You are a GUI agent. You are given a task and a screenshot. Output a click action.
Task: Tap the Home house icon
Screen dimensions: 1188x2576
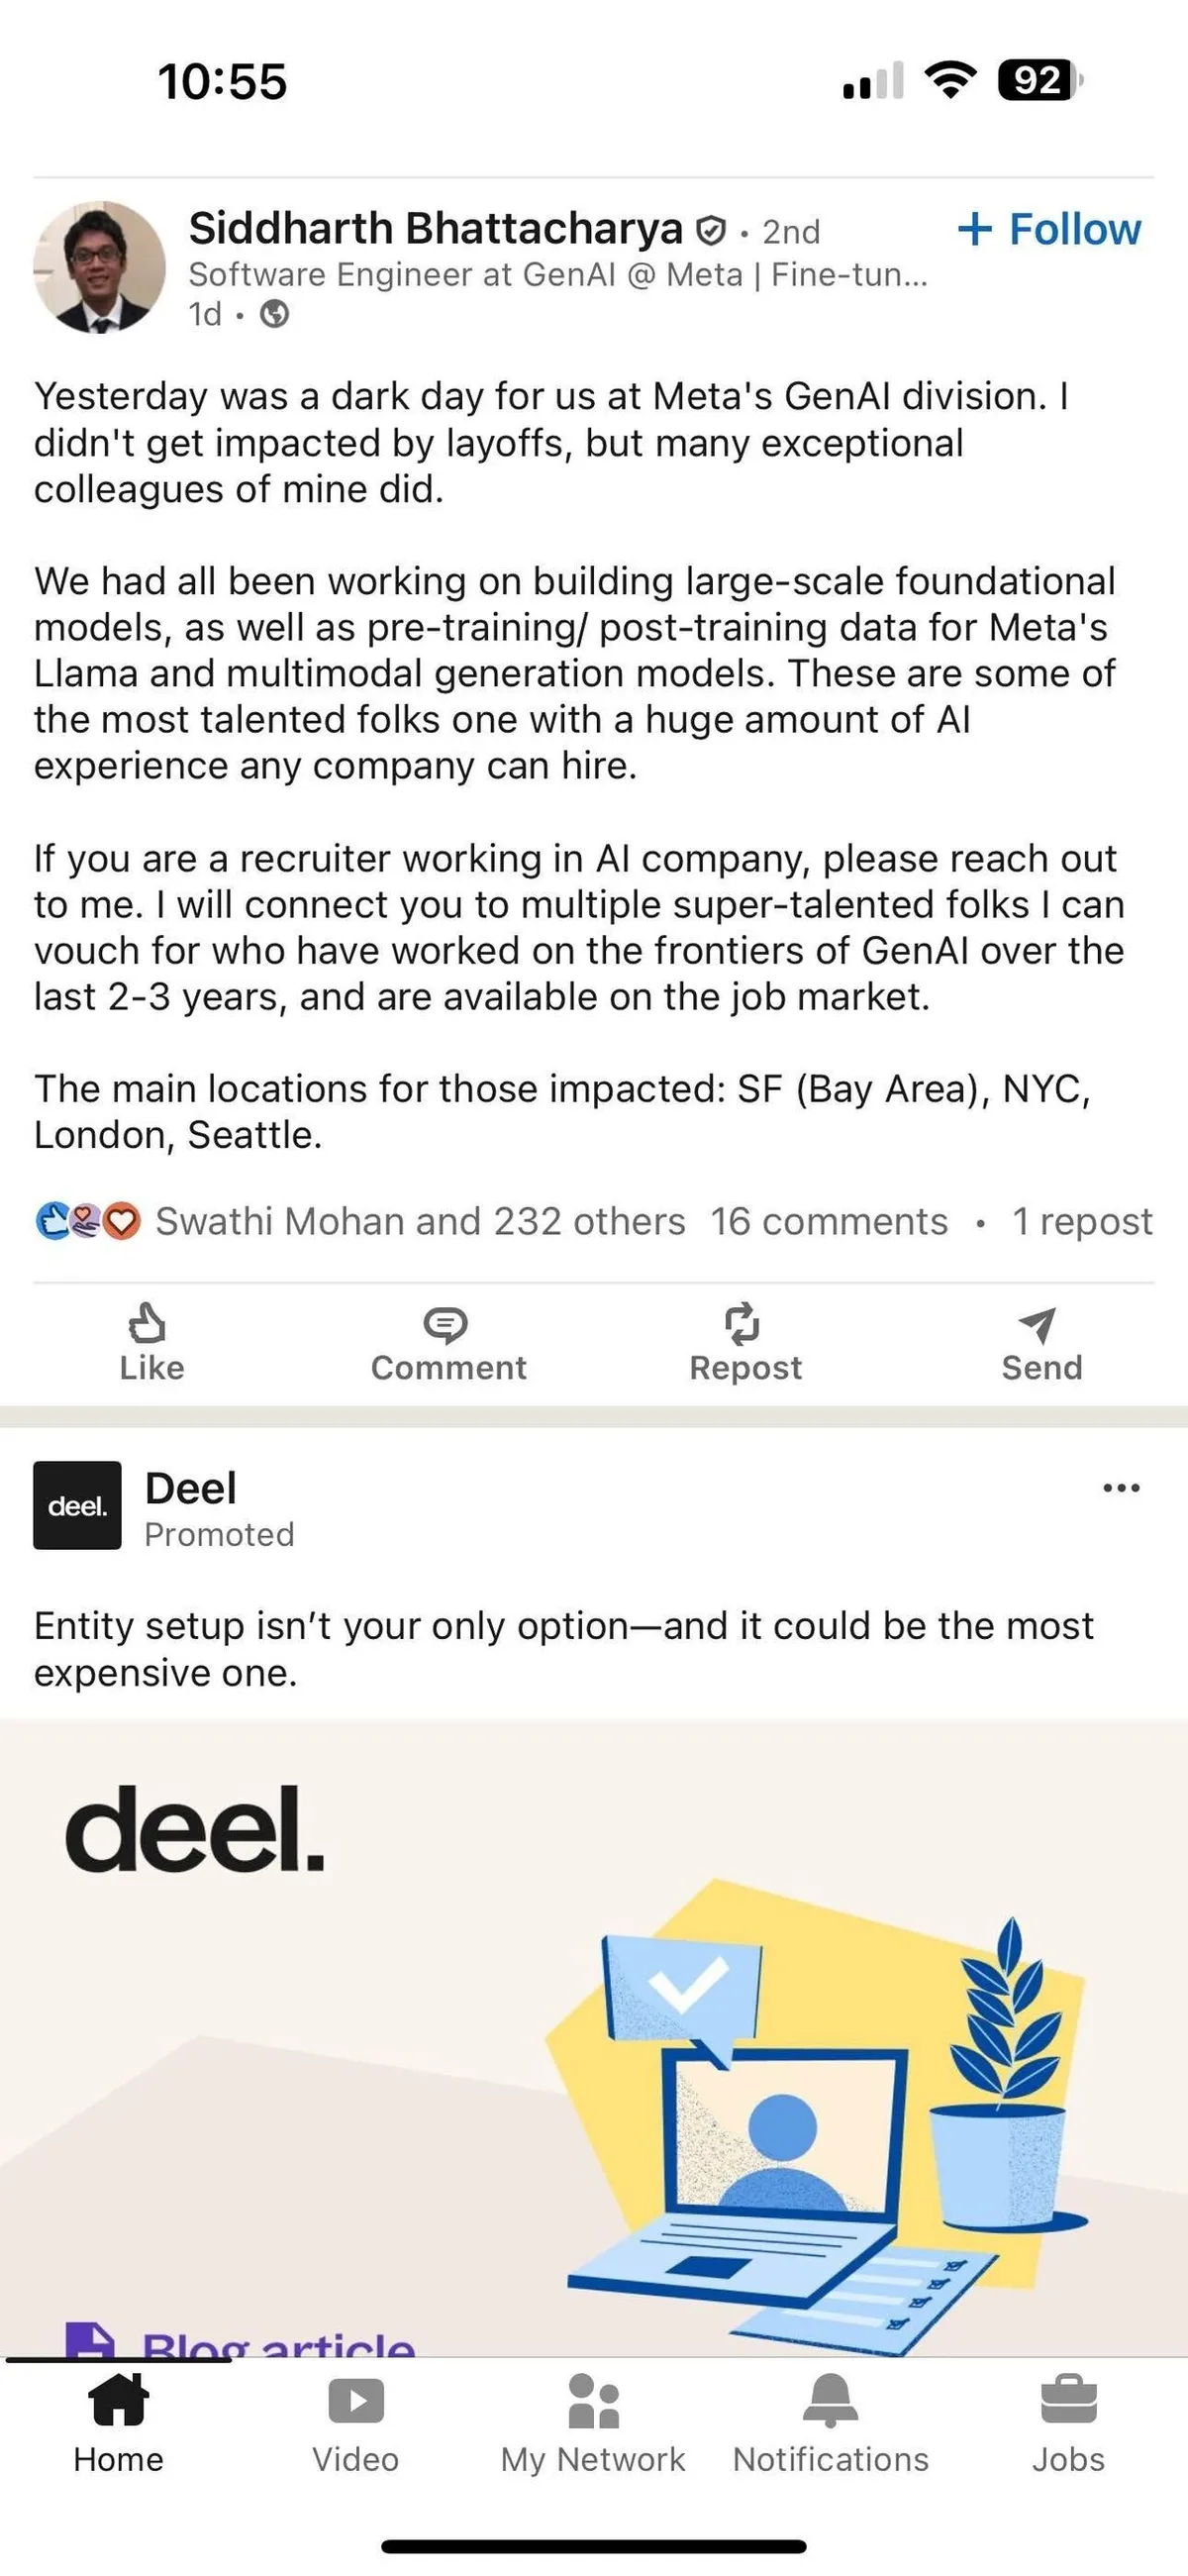click(x=118, y=2402)
